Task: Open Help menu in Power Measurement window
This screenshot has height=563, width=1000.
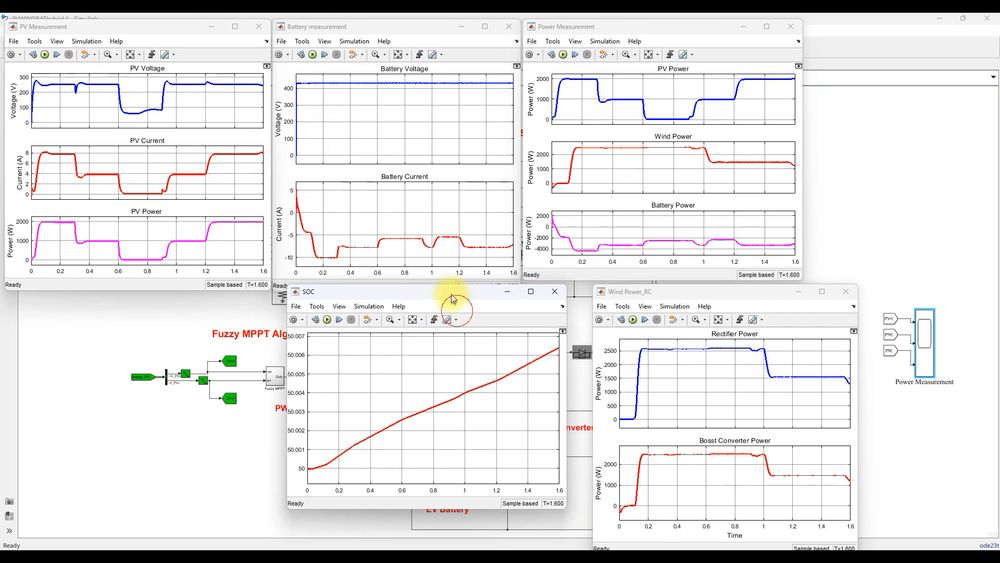Action: (634, 41)
